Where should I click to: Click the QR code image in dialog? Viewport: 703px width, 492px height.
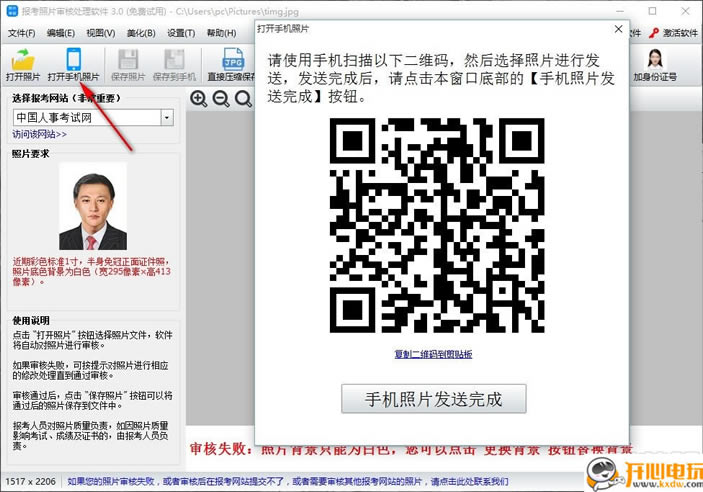437,225
